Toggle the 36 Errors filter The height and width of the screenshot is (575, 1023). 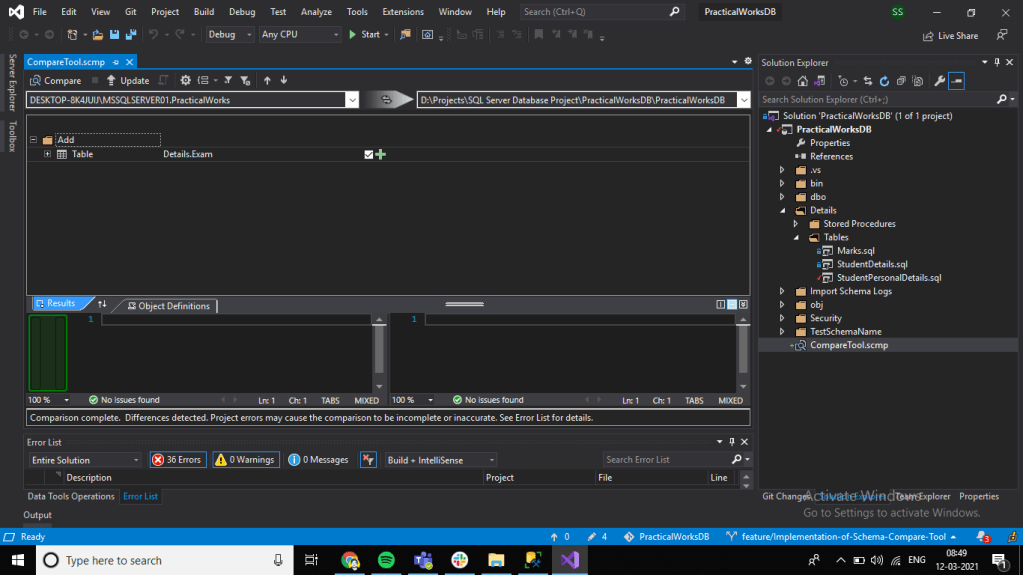click(x=177, y=460)
